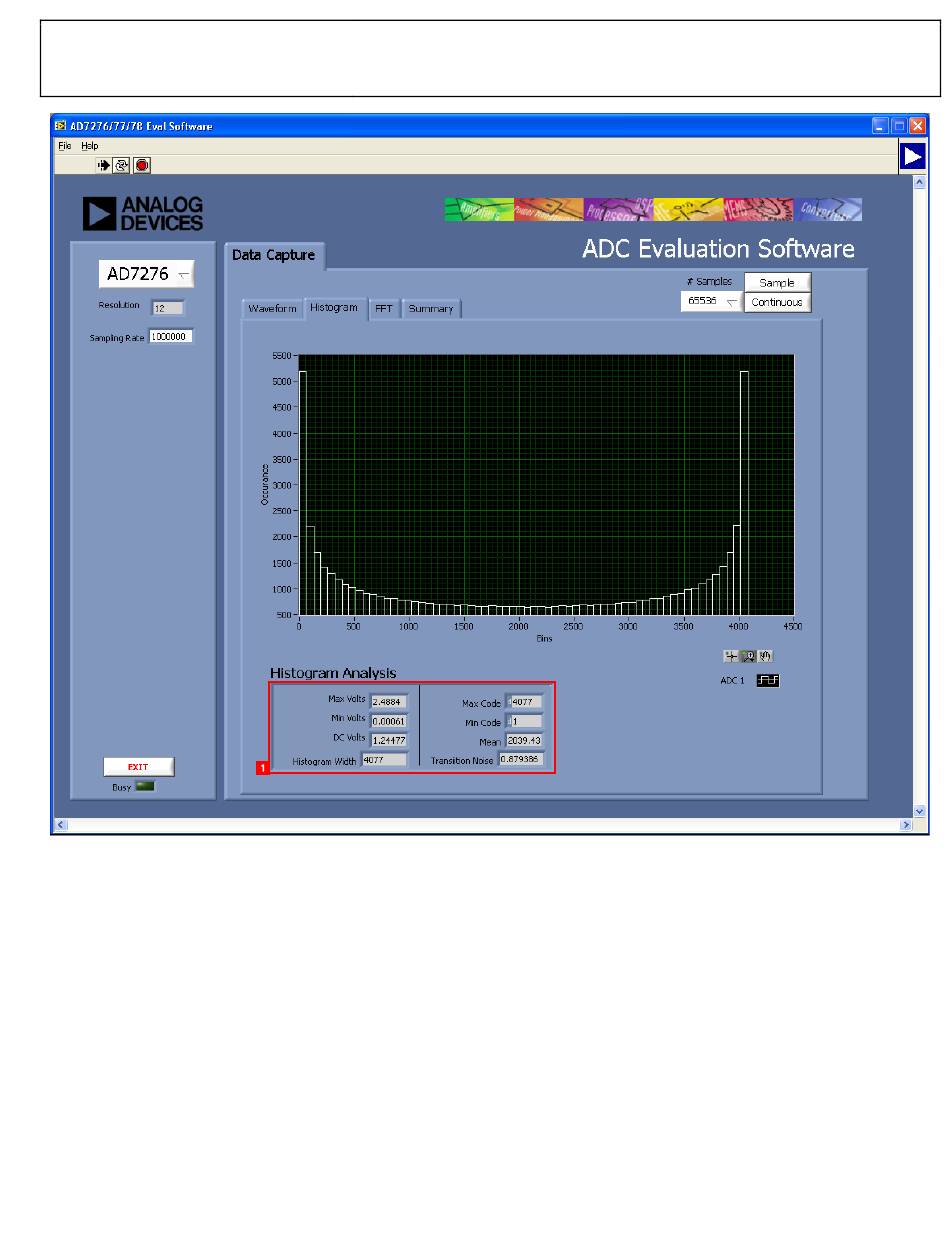Click the Min Volts value field
Screen dimensions: 950x1254
(x=389, y=721)
